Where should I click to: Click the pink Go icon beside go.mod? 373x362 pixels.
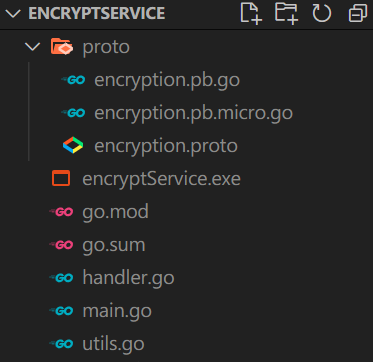coord(61,212)
